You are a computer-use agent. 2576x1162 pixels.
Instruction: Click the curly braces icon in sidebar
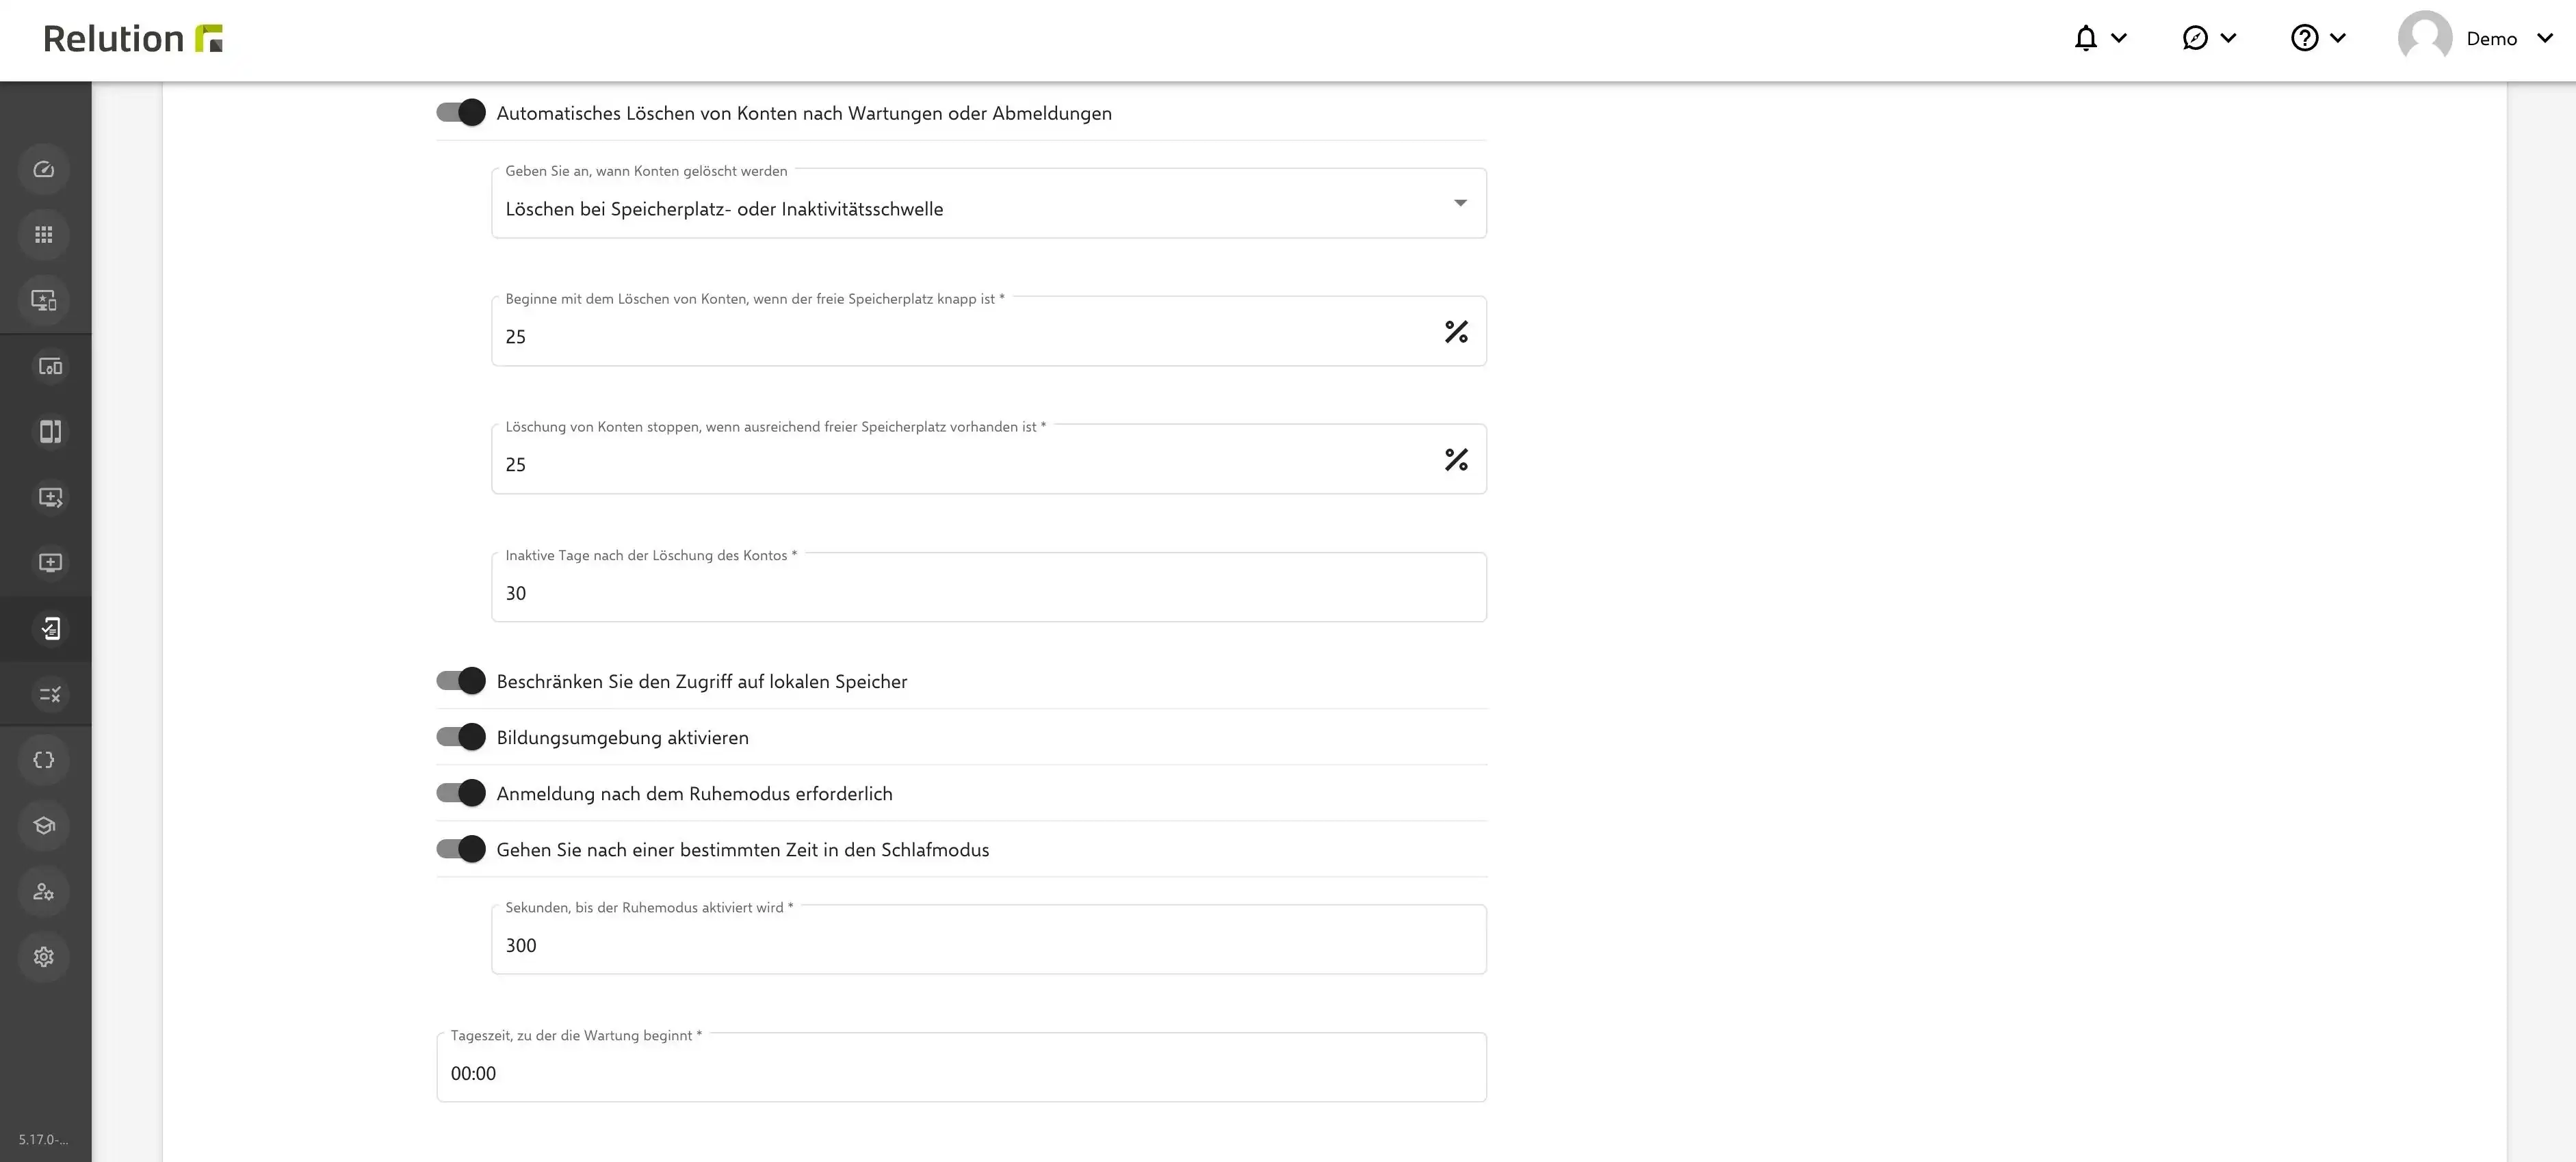pyautogui.click(x=44, y=760)
